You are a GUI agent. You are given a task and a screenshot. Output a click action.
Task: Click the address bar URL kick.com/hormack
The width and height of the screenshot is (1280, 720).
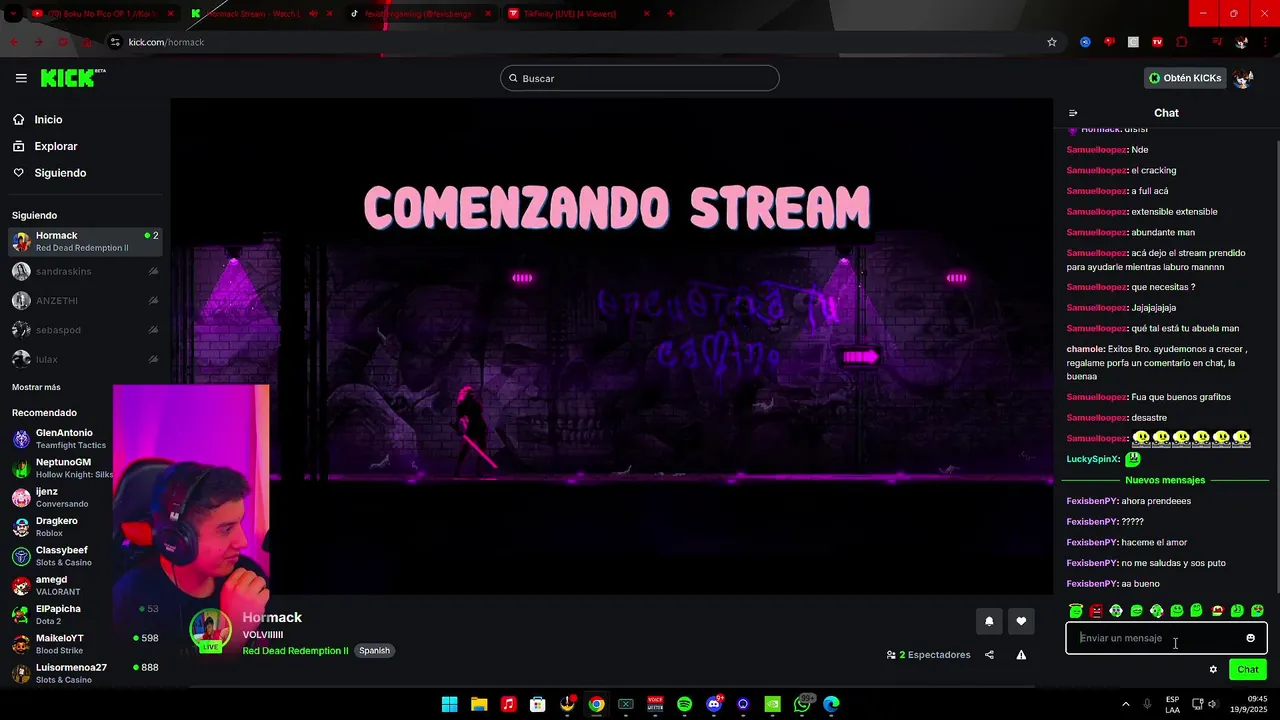(166, 42)
